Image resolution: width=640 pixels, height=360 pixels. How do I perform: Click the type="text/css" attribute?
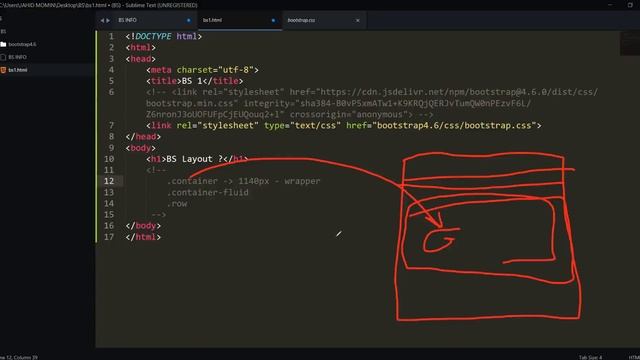302,125
